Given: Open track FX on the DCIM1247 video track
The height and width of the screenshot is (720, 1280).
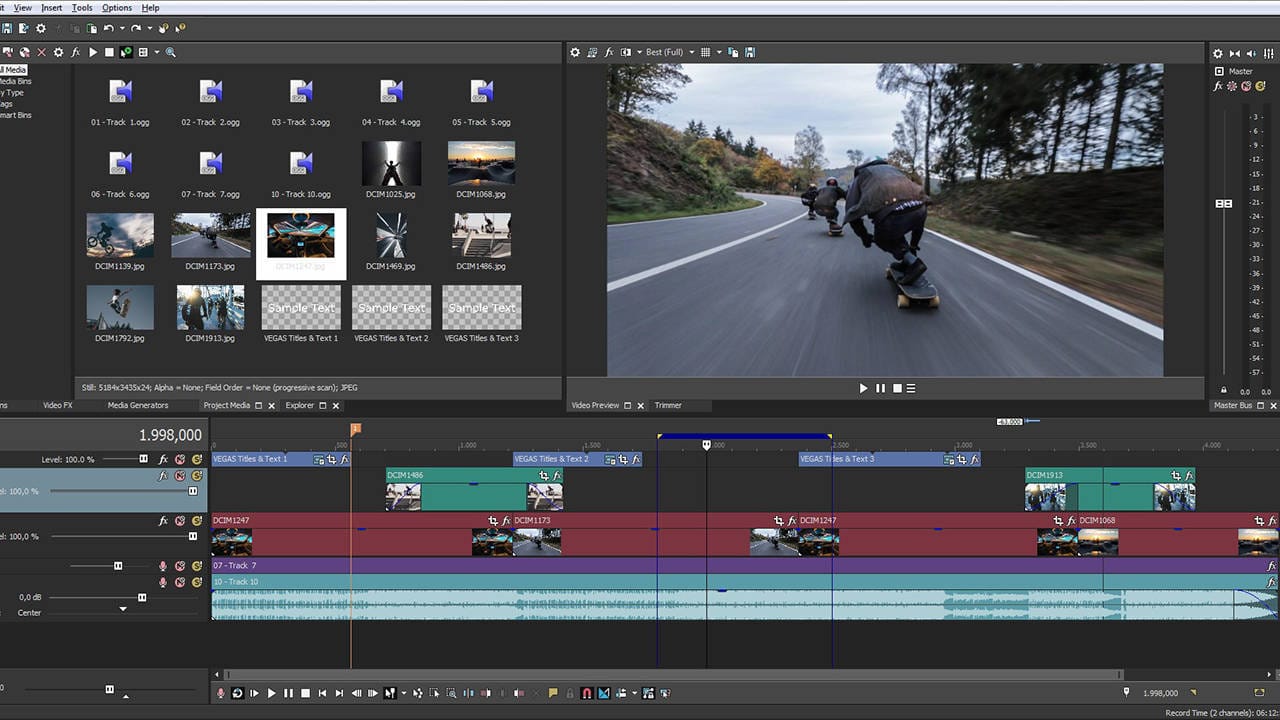Looking at the screenshot, I should [163, 521].
